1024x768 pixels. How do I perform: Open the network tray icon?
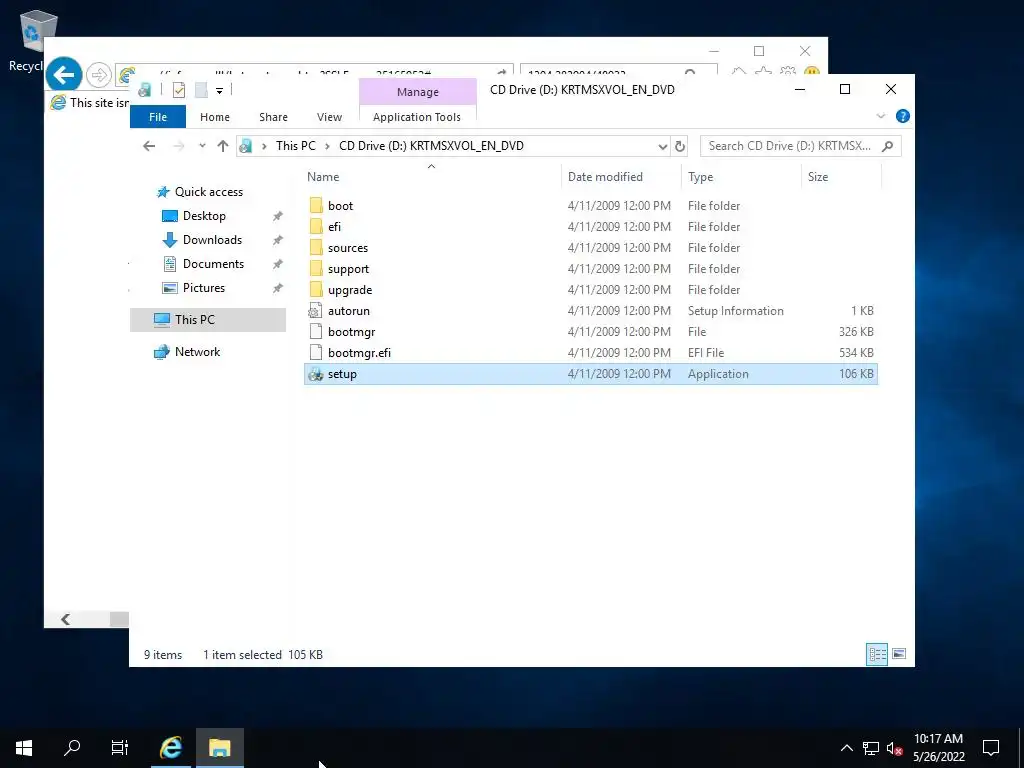(871, 748)
